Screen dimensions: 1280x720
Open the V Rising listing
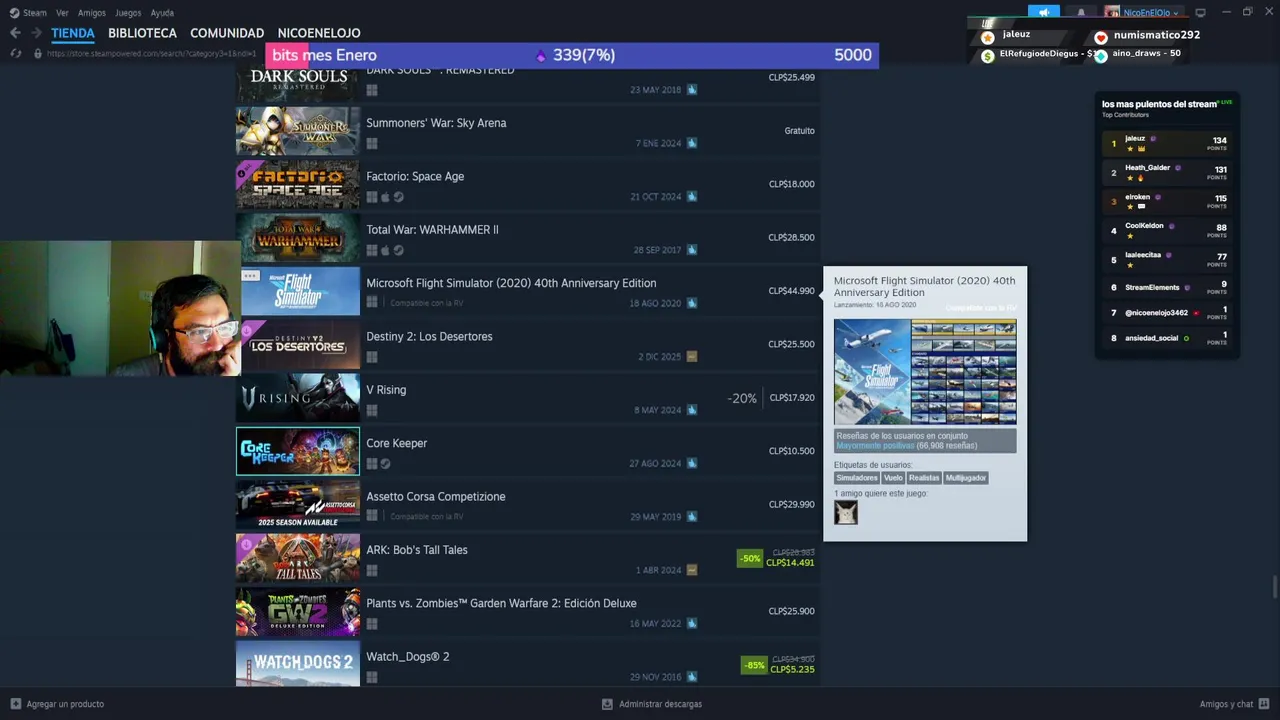tap(527, 398)
